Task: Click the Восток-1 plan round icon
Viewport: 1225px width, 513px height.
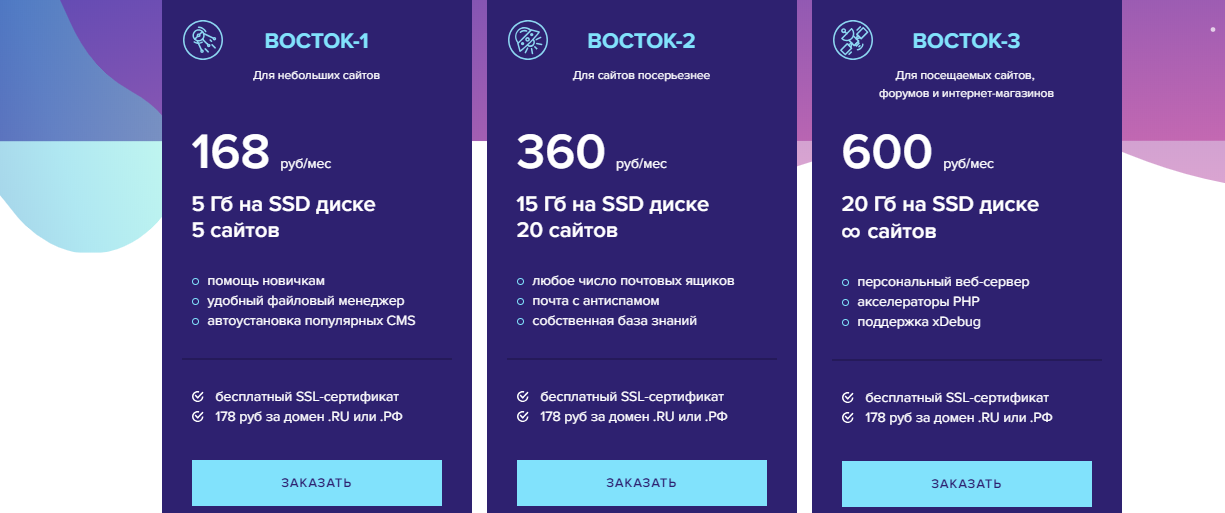Action: (201, 40)
